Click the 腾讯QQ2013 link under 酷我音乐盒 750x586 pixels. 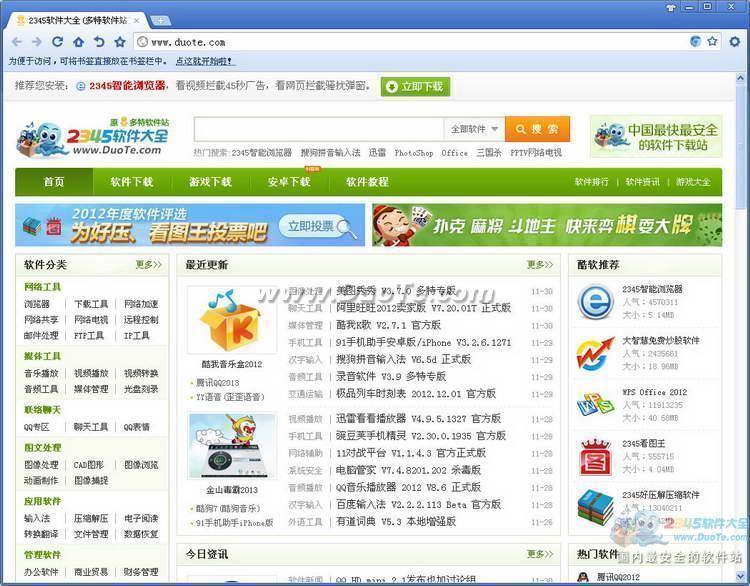pos(218,383)
